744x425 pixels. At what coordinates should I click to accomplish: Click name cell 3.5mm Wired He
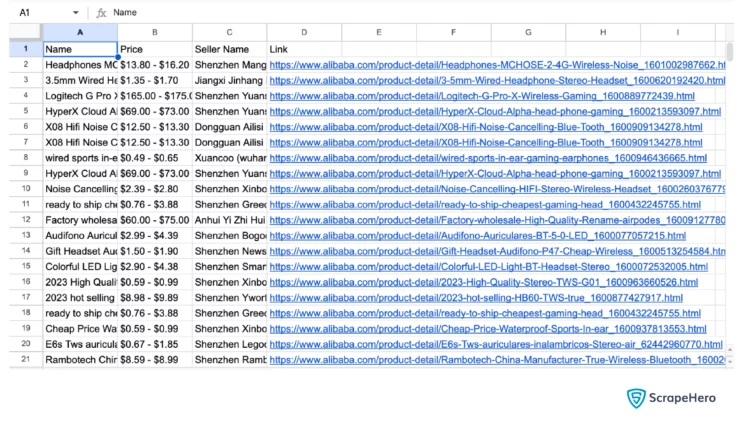[x=80, y=81]
